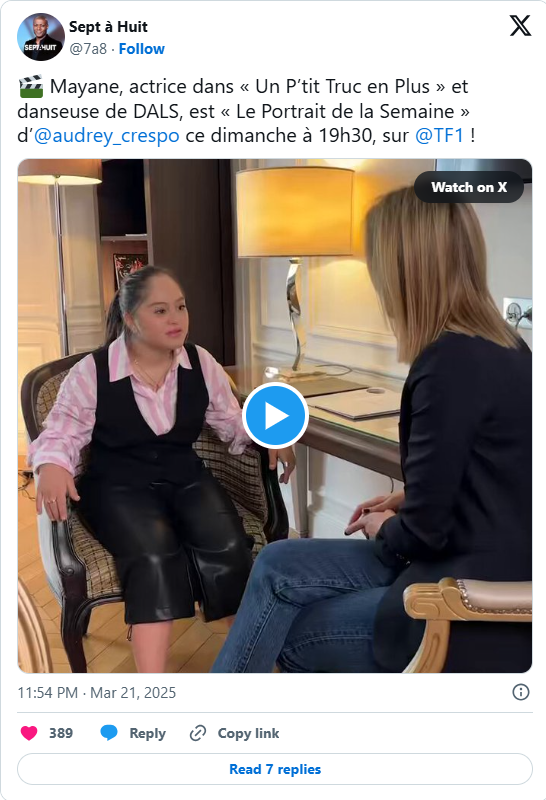Open the Sept à Huit profile avatar
This screenshot has height=800, width=546.
[x=41, y=37]
